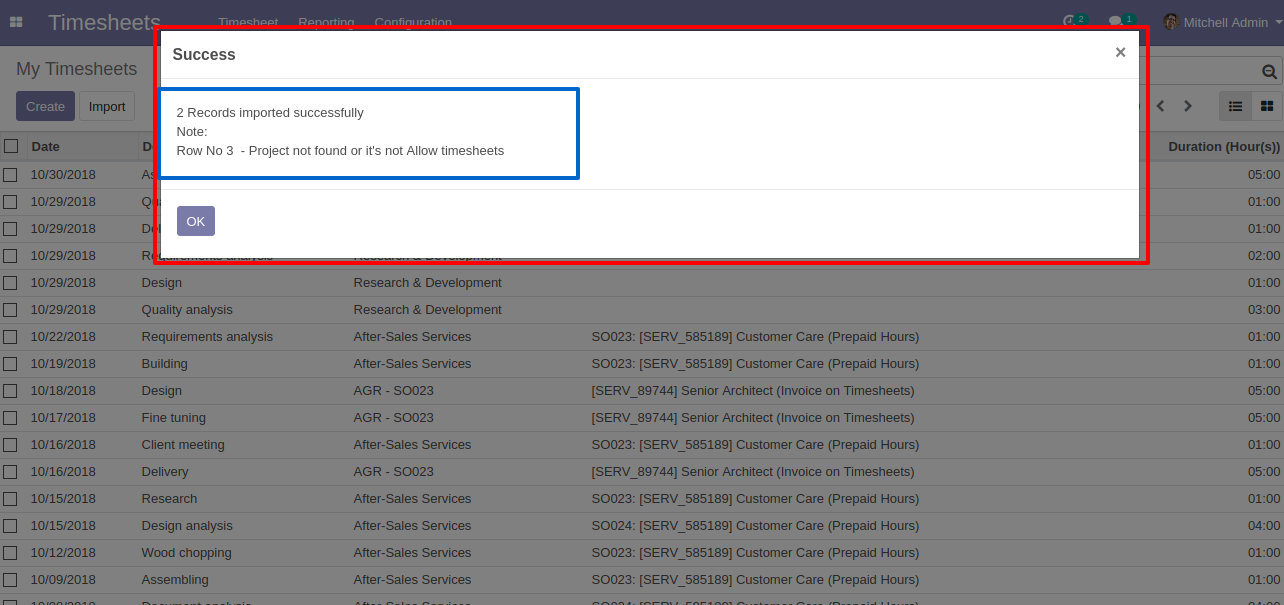This screenshot has height=605, width=1284.
Task: Select checkbox for 10/17/2018 Fine tuning row
Action: pyautogui.click(x=10, y=418)
